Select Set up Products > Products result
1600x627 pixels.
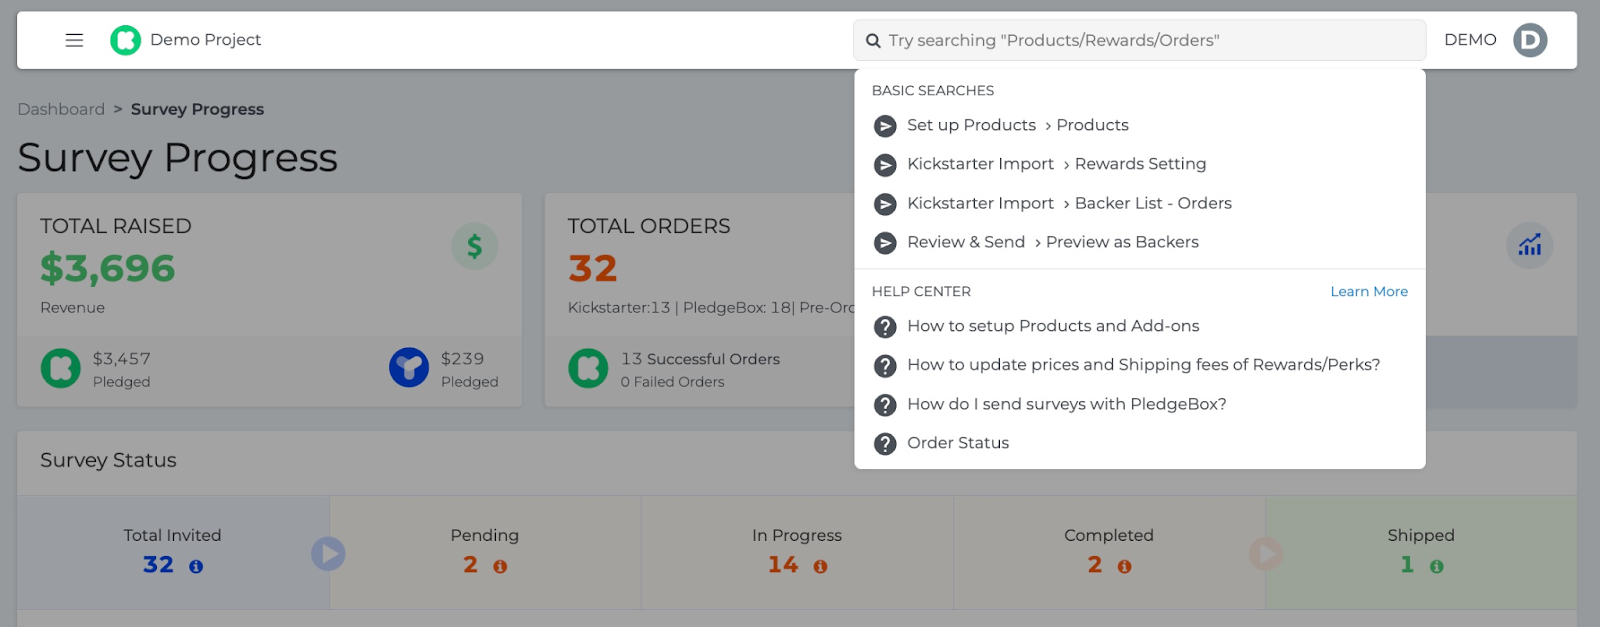click(1017, 125)
